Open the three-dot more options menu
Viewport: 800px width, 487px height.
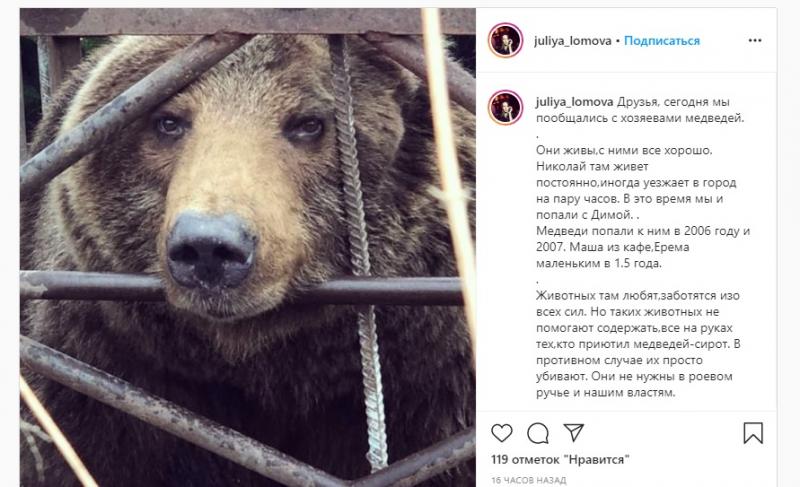coord(755,40)
